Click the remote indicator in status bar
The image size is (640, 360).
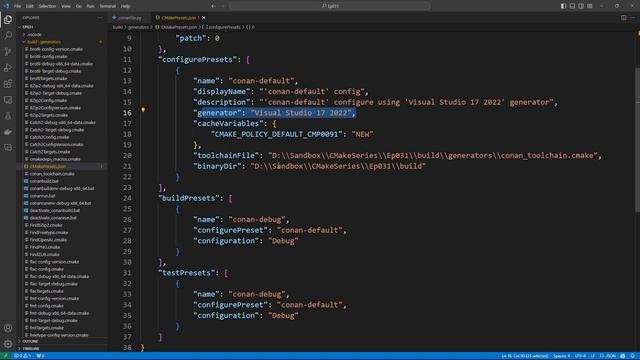(5, 356)
